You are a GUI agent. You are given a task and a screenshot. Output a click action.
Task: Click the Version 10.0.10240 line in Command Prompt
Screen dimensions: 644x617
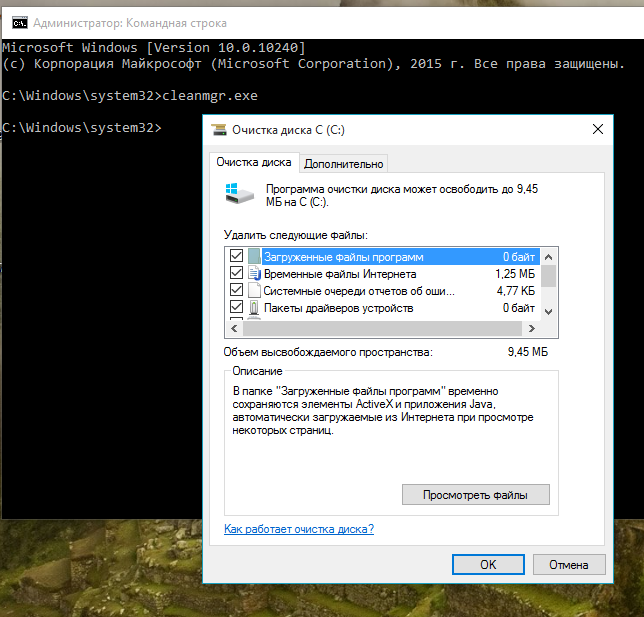154,48
